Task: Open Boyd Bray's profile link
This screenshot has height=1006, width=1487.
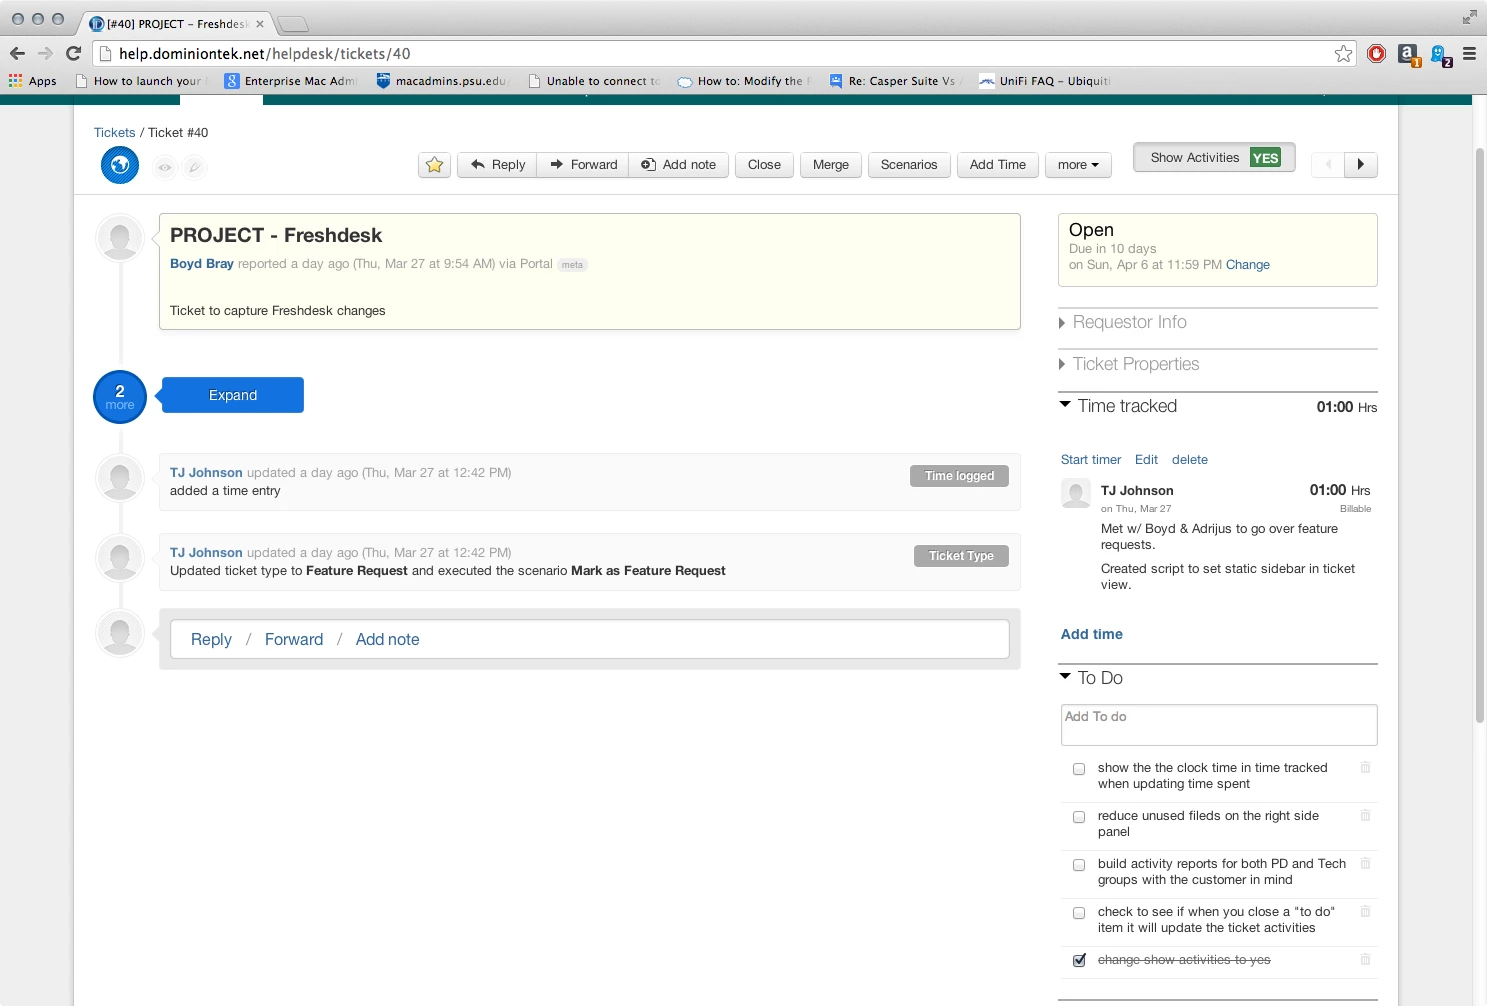Action: (x=202, y=264)
